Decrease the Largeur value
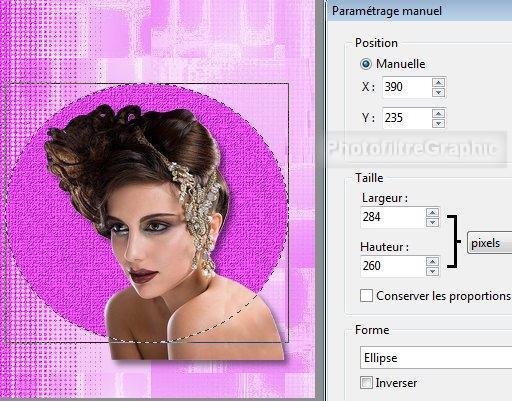Screen dimensions: 512x401 tap(432, 222)
